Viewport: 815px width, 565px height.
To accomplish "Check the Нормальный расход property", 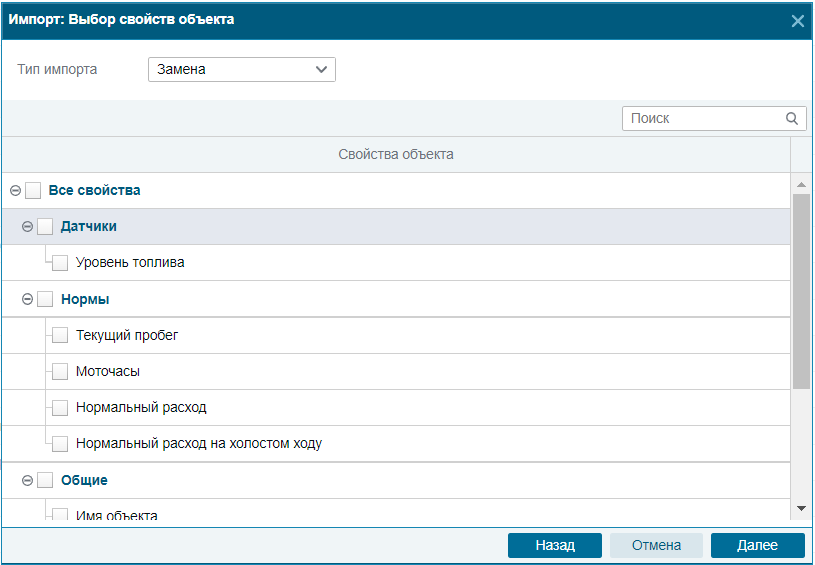I will click(x=60, y=408).
